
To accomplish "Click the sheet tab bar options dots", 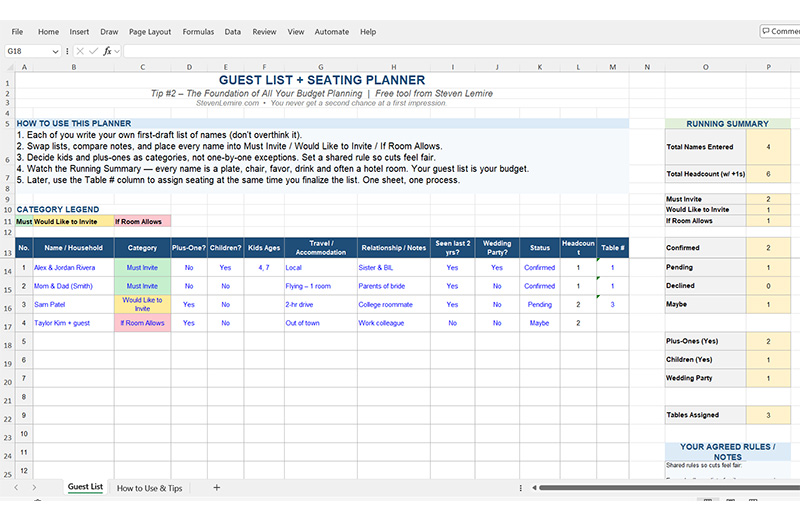I will tap(520, 488).
